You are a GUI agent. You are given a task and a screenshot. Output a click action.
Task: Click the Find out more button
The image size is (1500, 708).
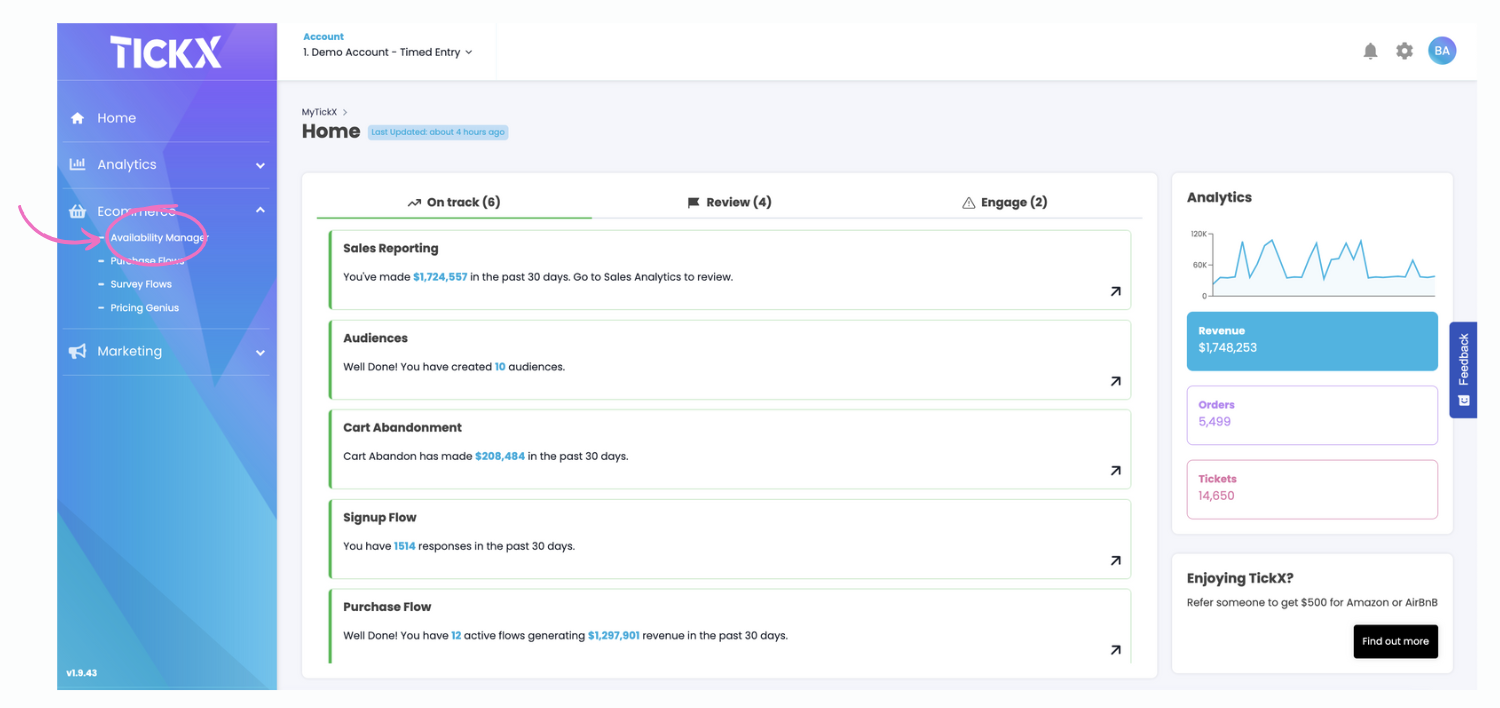[x=1395, y=641]
